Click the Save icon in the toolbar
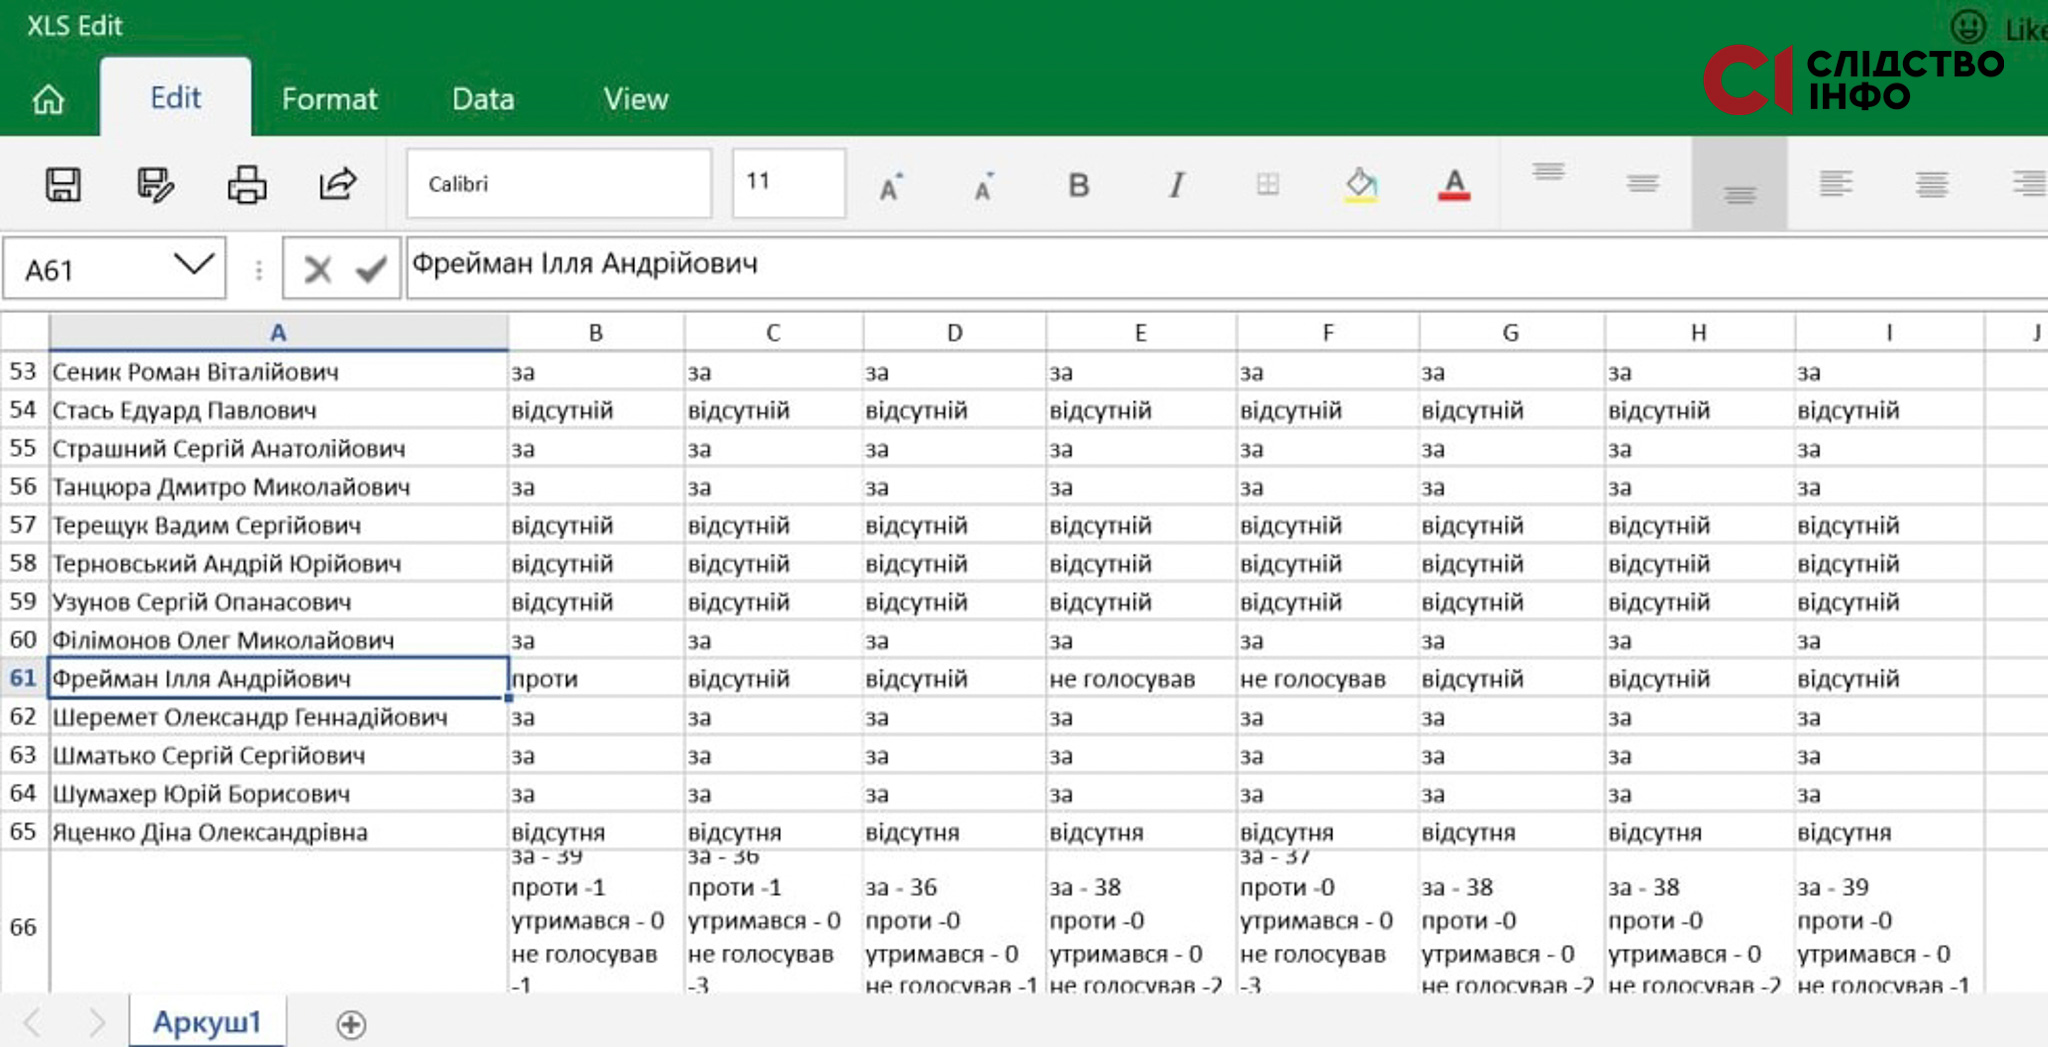 (x=63, y=185)
